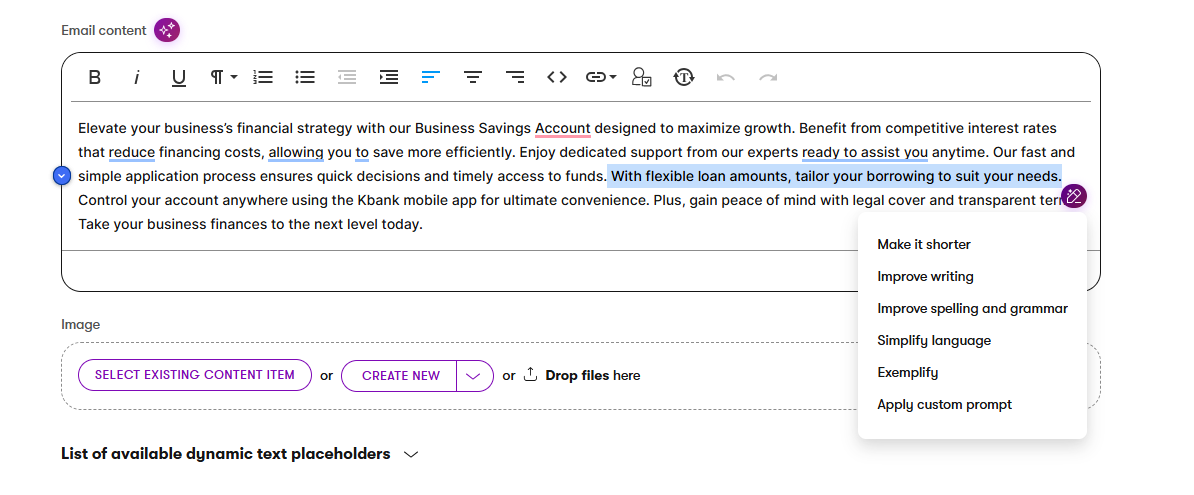Viewport: 1194px width, 495px height.
Task: Click Drop files upload link
Action: (x=583, y=375)
